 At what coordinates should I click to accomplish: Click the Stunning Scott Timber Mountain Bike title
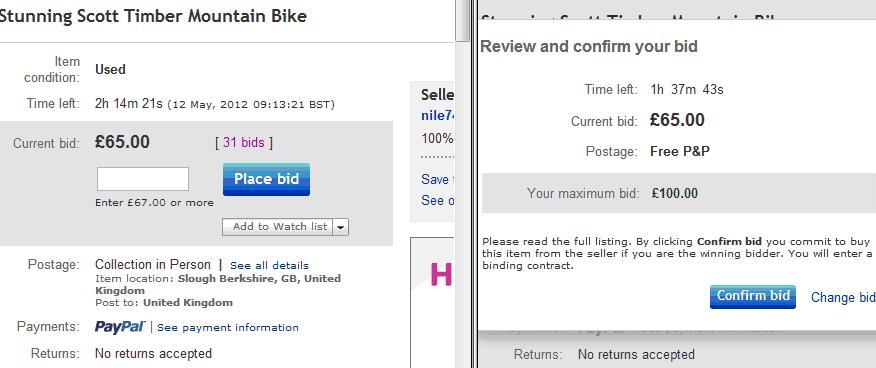(x=153, y=16)
